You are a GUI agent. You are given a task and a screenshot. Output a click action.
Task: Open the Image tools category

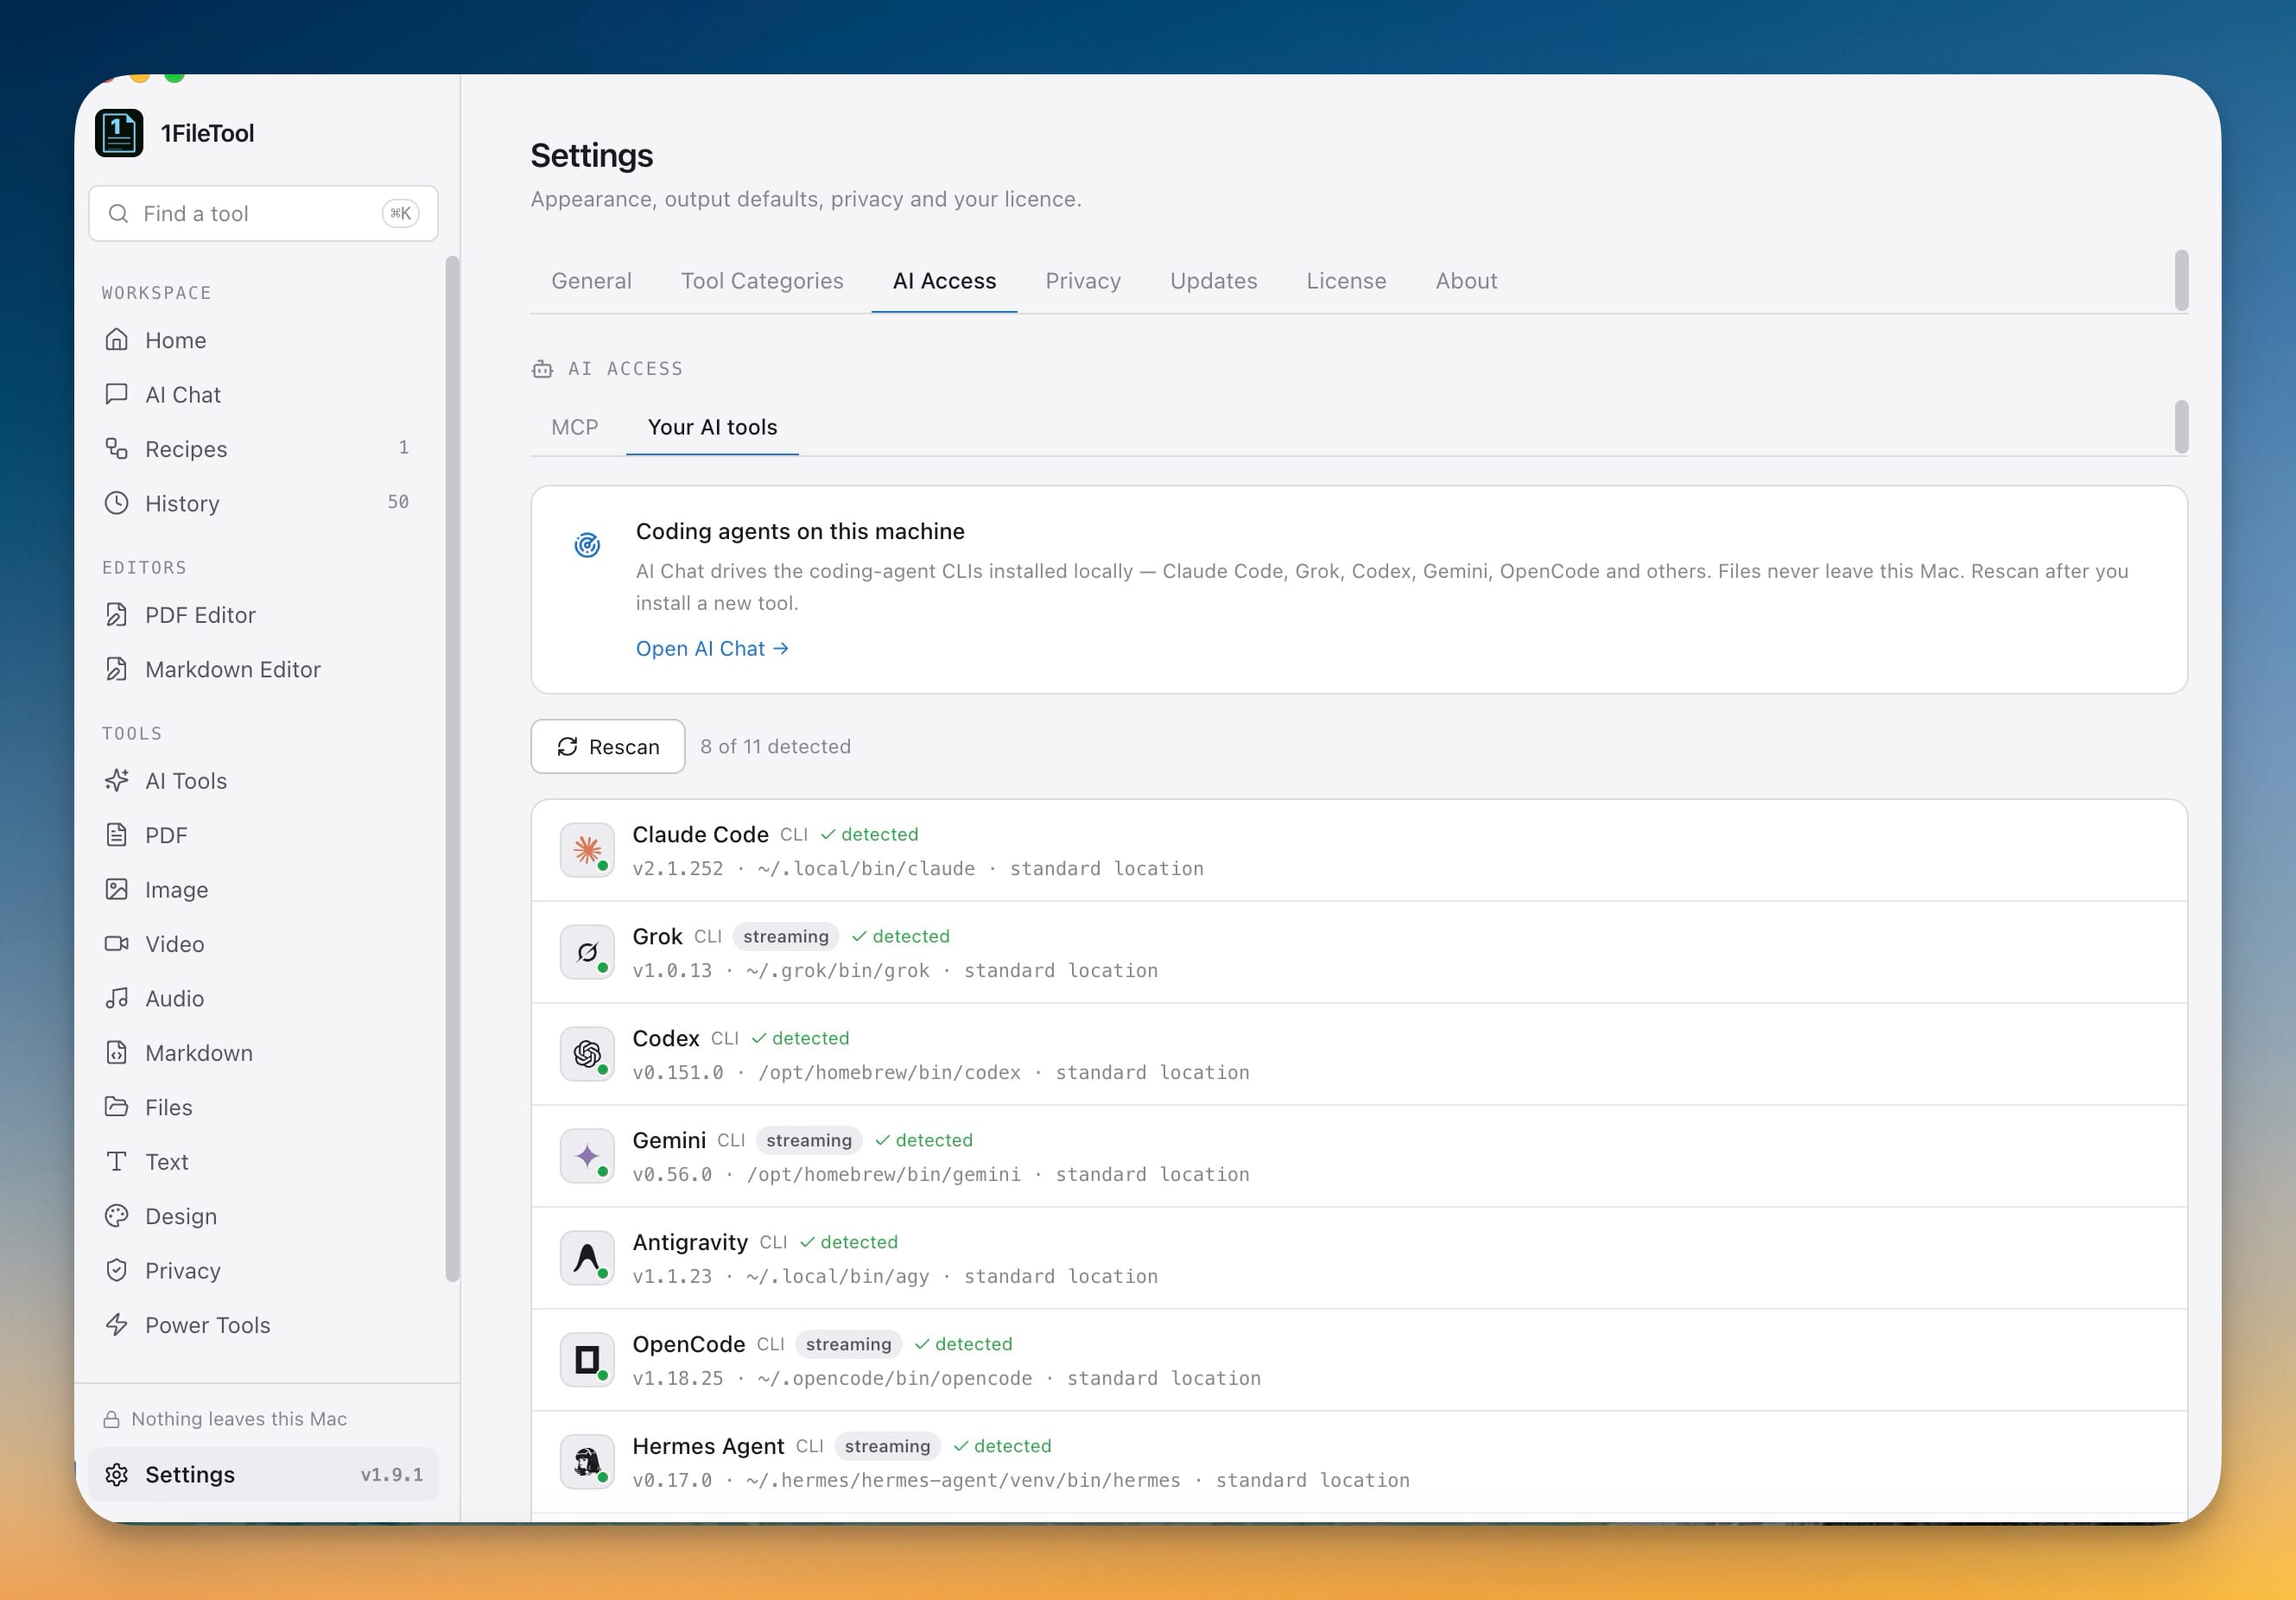click(262, 890)
